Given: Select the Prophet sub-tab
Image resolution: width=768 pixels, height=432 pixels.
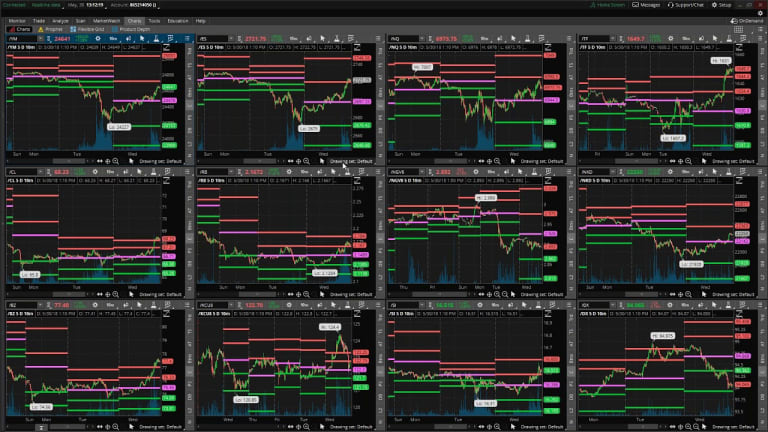Looking at the screenshot, I should click(50, 29).
